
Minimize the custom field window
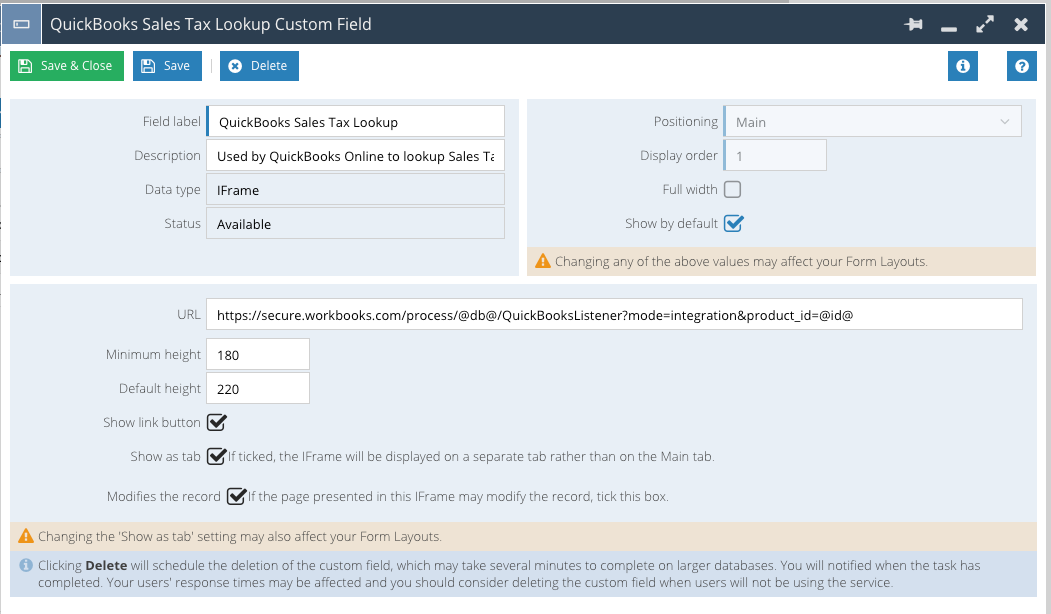click(x=948, y=25)
